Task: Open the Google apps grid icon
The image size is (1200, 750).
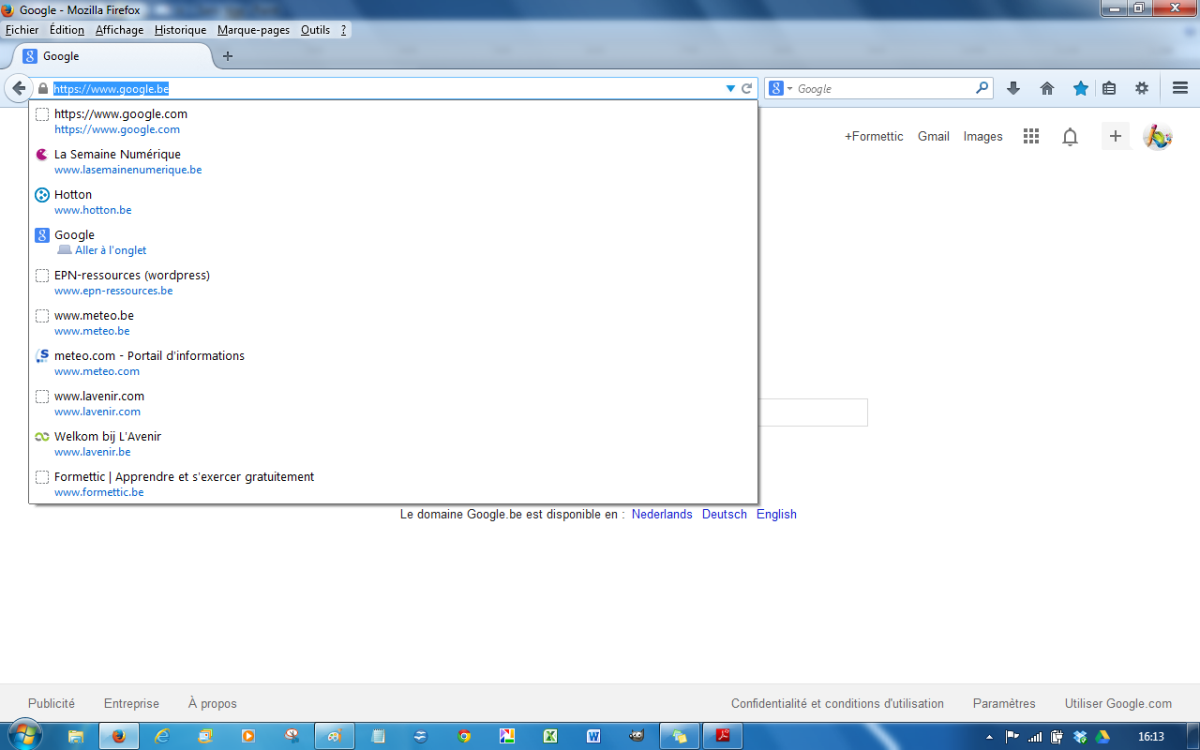Action: 1031,136
